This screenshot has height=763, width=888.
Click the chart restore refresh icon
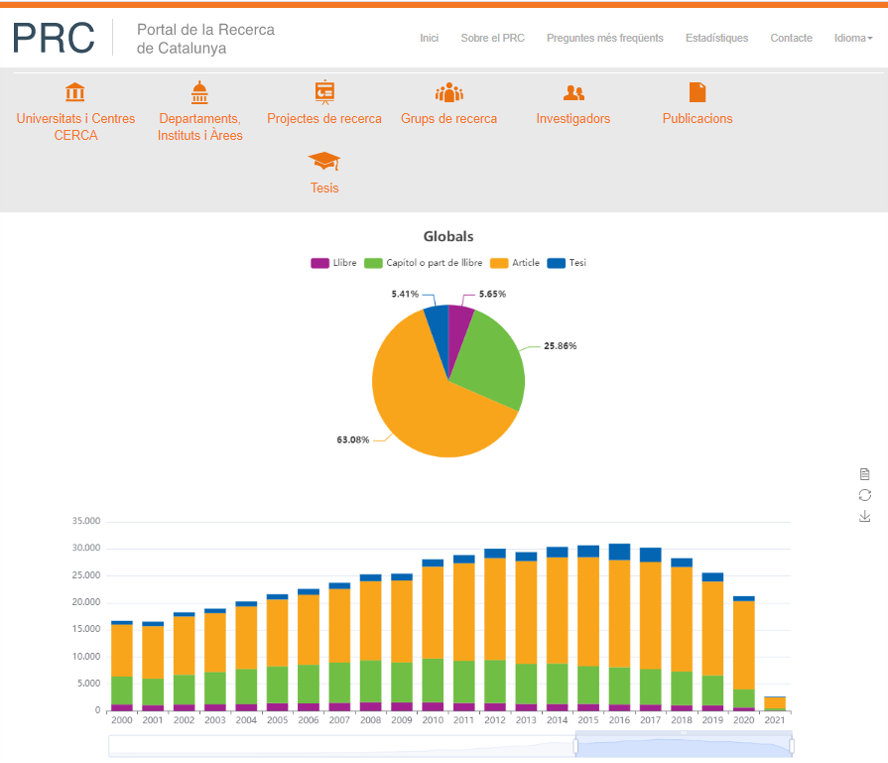coord(865,495)
